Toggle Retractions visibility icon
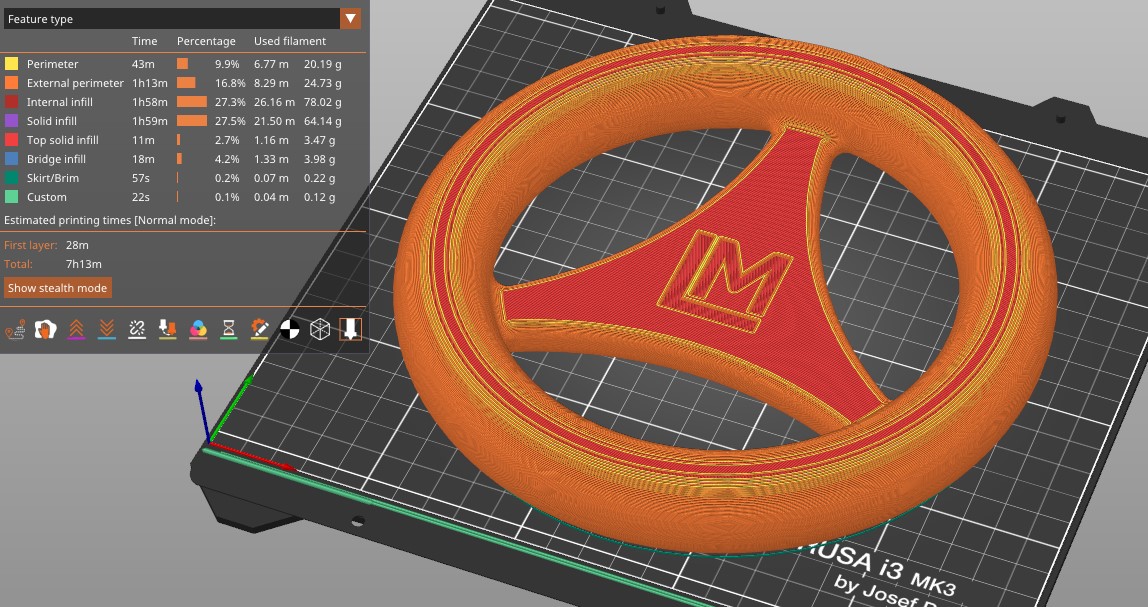This screenshot has width=1148, height=607. click(76, 329)
